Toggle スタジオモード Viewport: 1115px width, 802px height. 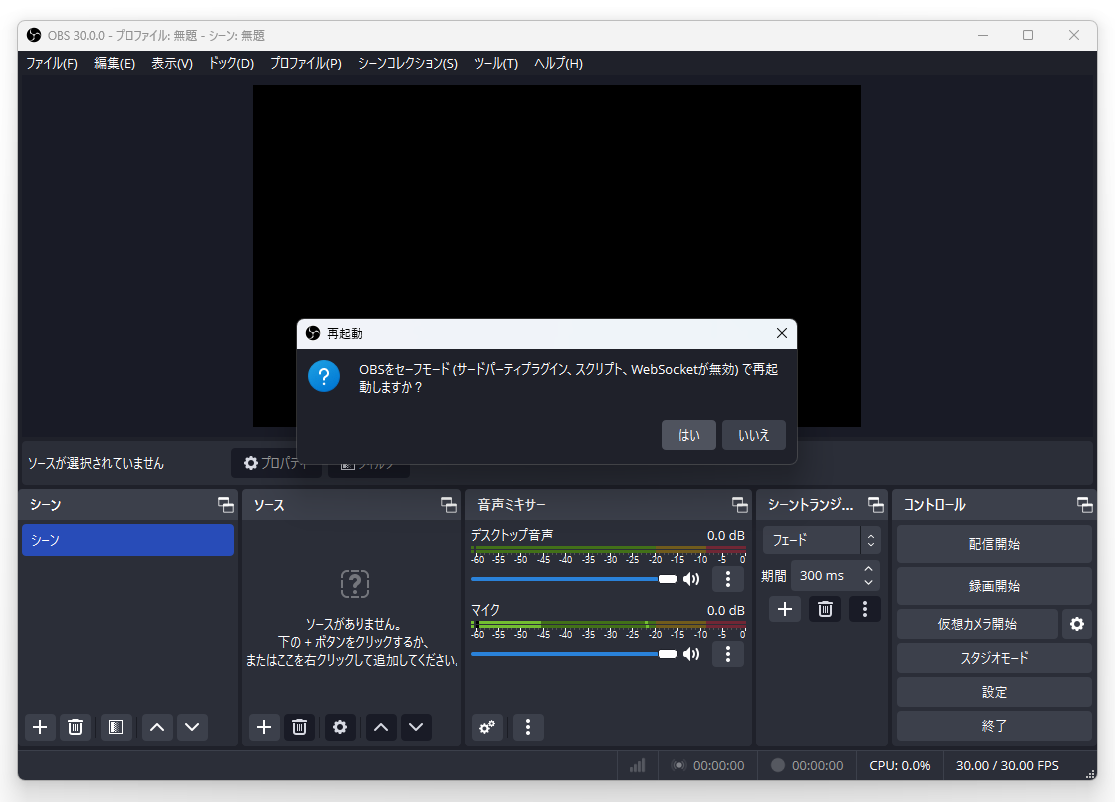[994, 658]
